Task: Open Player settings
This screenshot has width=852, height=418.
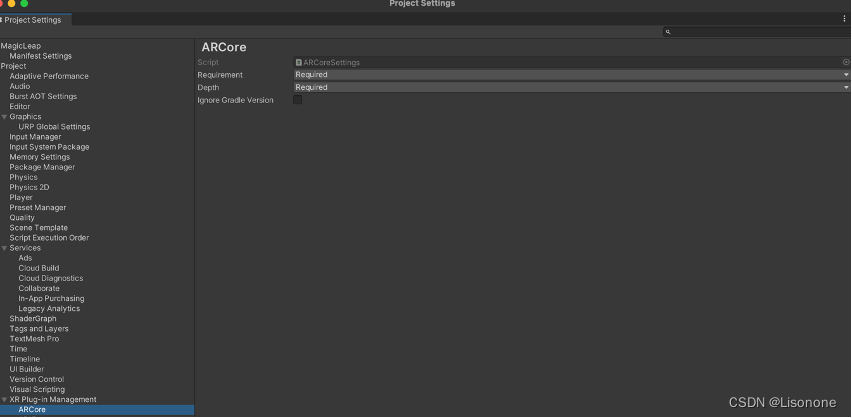Action: [x=21, y=198]
